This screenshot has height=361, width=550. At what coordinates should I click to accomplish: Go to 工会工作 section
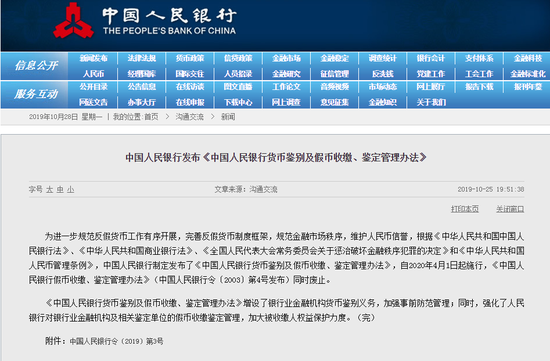click(479, 74)
